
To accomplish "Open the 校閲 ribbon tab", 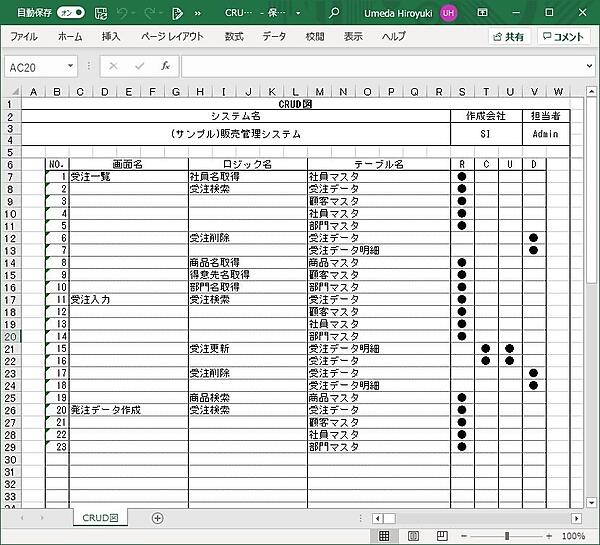I will 315,37.
